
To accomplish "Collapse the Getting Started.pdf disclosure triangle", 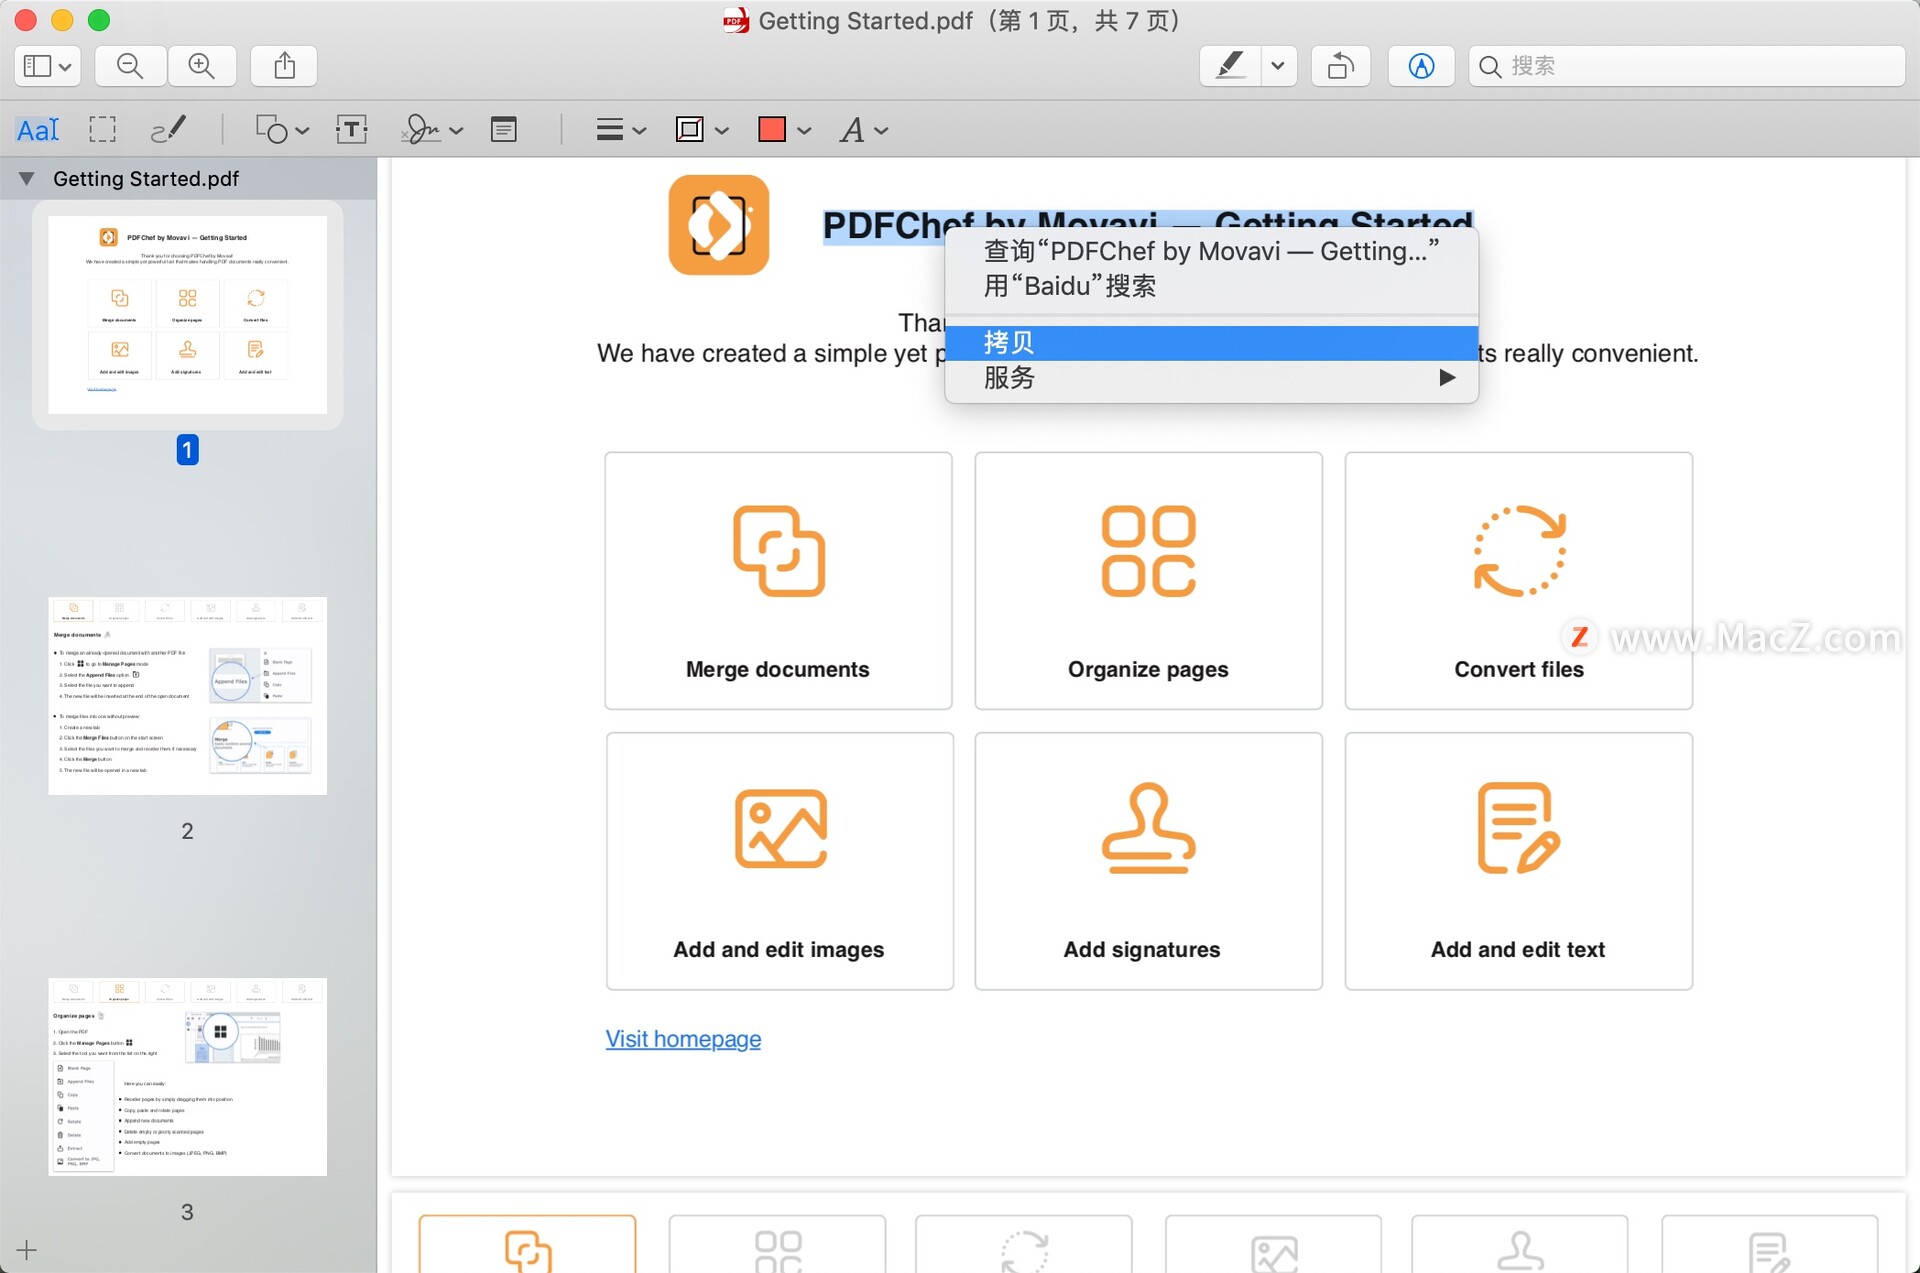I will [x=27, y=178].
